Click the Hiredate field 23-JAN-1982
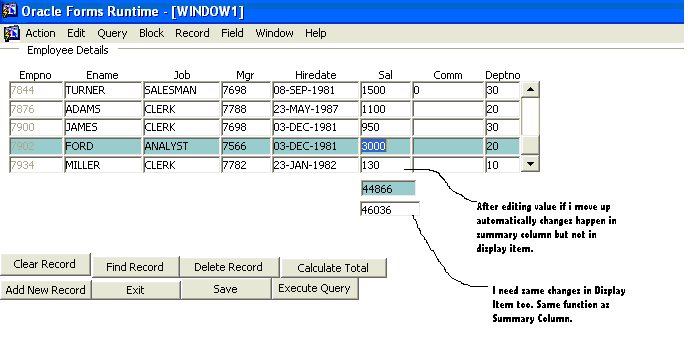The image size is (688, 360). 315,165
